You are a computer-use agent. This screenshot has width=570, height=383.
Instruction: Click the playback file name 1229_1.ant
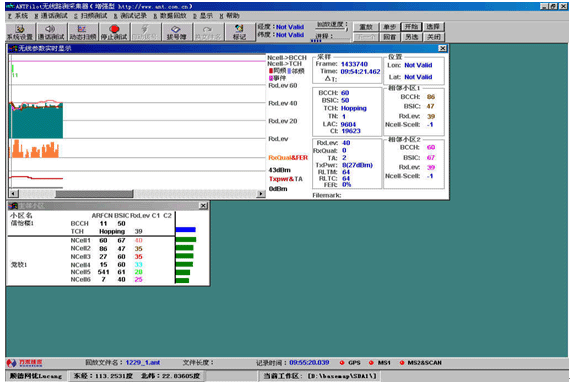click(143, 362)
